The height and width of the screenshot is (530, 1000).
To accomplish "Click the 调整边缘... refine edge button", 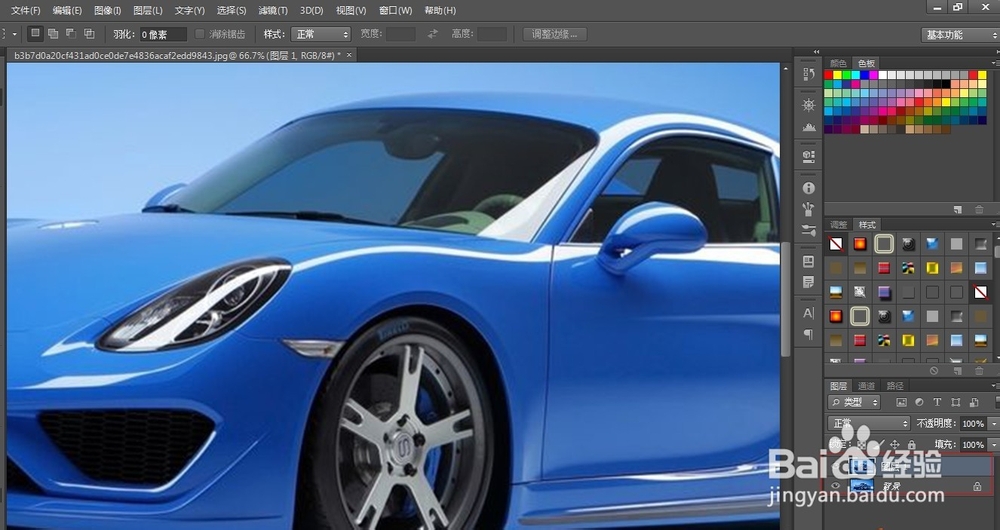I will [x=554, y=34].
